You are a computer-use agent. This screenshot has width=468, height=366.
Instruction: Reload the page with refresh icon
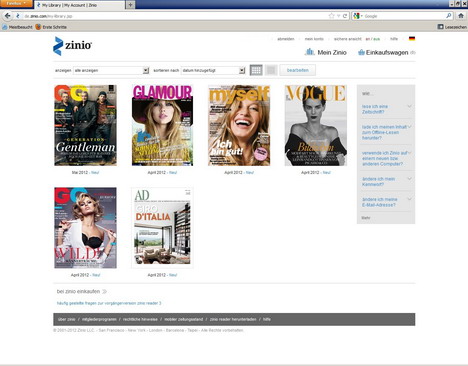(345, 16)
